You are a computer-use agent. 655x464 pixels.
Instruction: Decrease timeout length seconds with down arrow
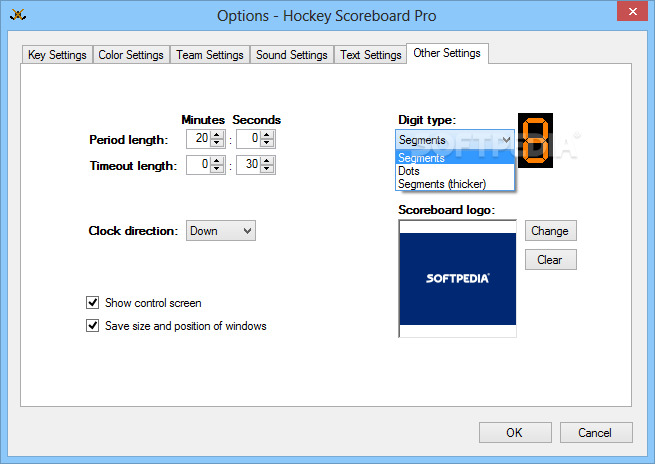click(267, 169)
